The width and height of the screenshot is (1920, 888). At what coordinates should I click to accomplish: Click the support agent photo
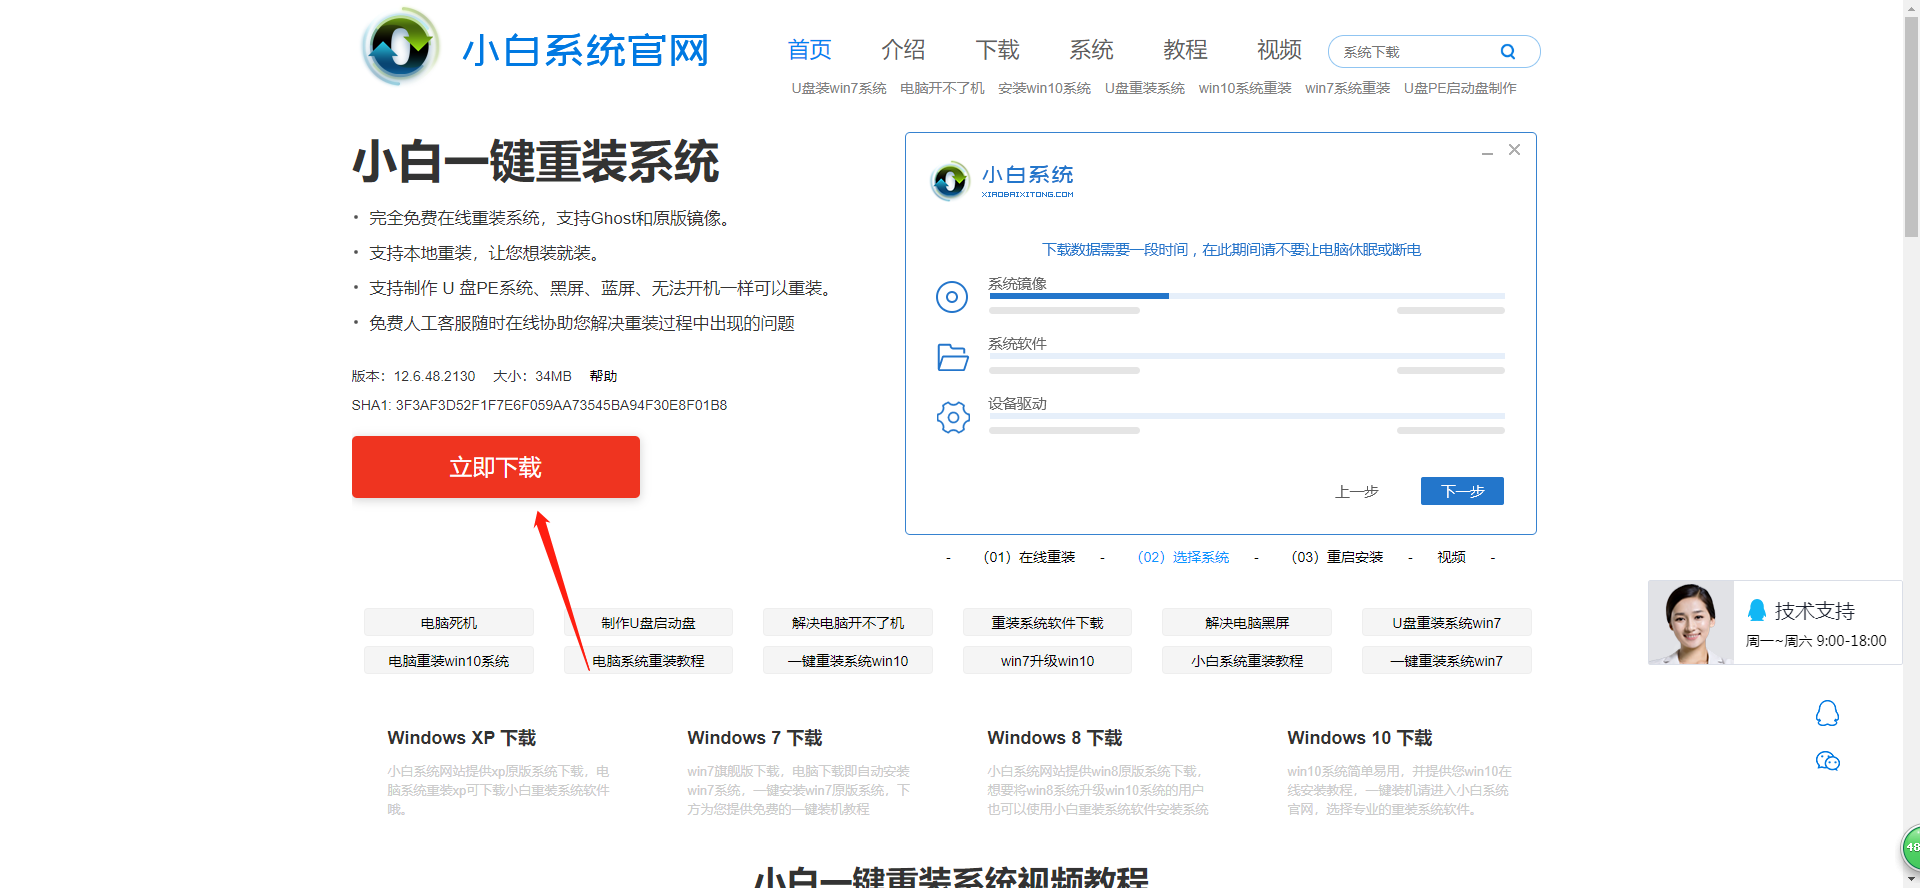click(1691, 622)
